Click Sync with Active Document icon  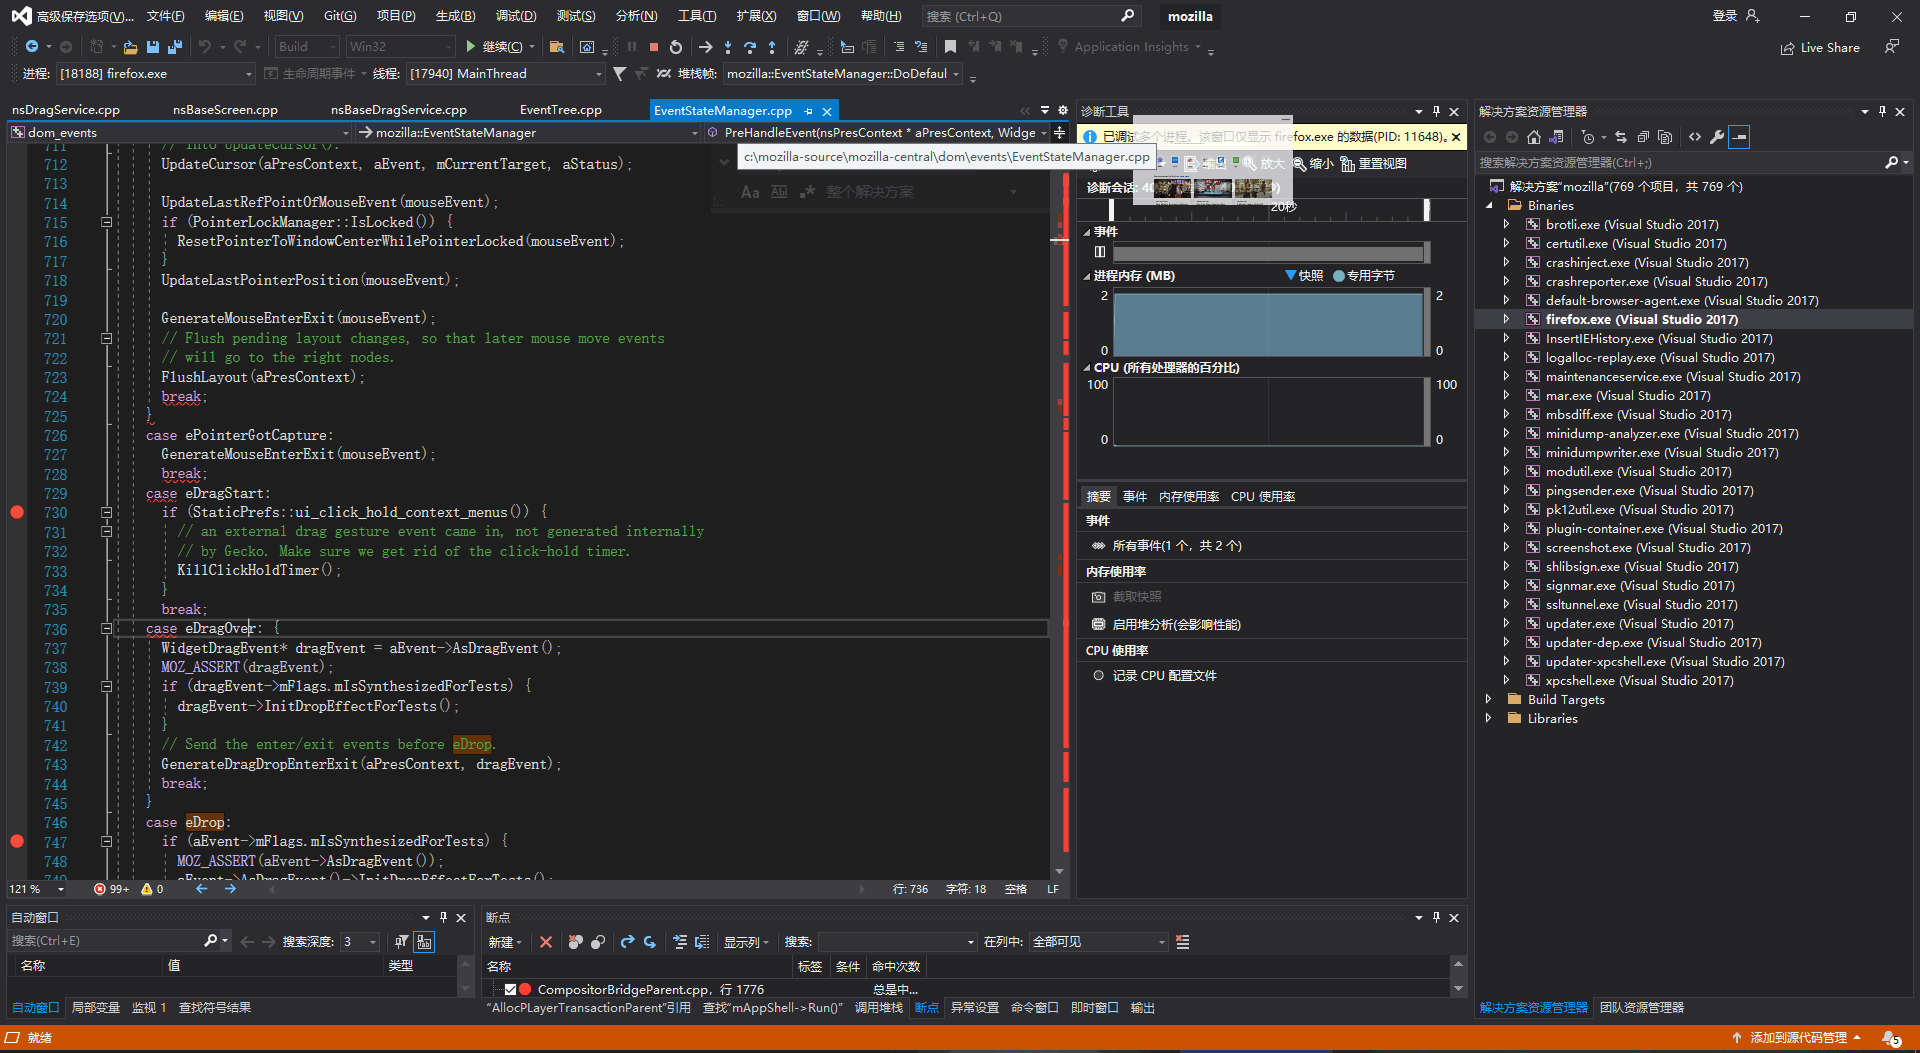tap(1620, 137)
